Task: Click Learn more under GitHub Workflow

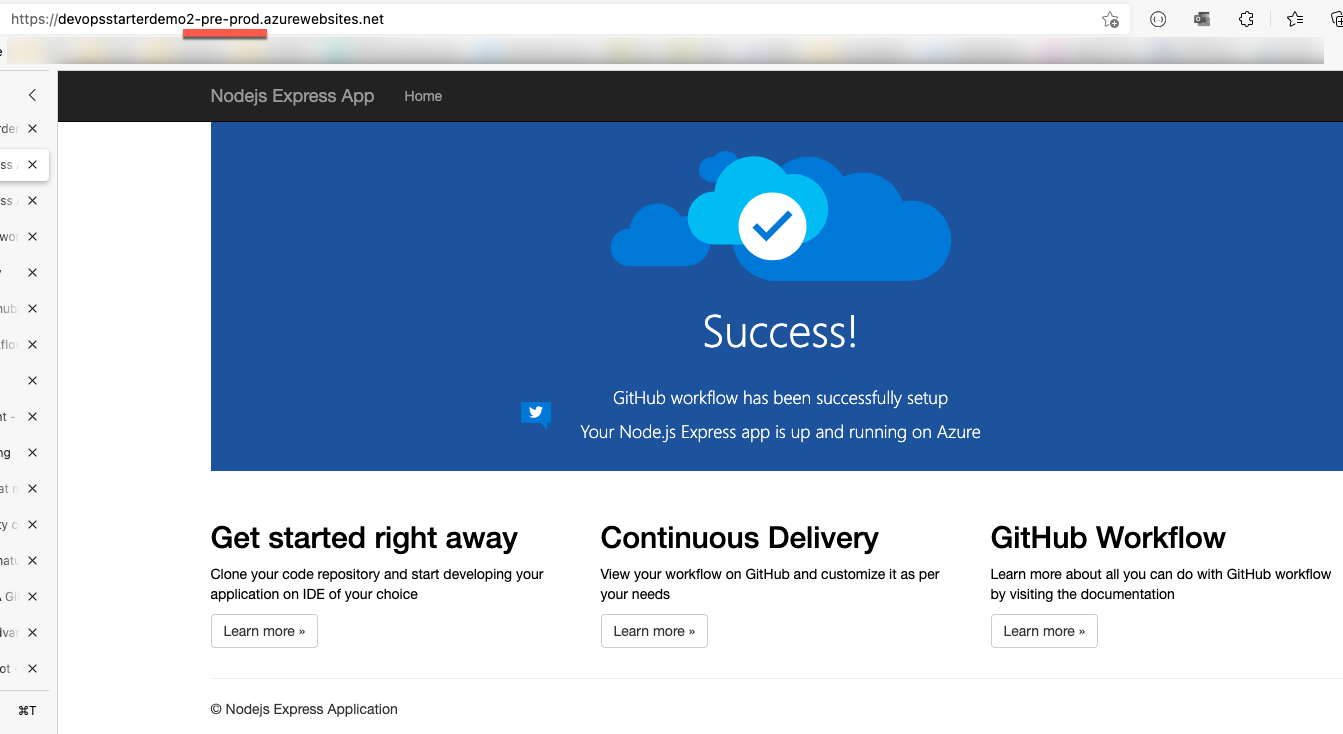Action: [1044, 631]
